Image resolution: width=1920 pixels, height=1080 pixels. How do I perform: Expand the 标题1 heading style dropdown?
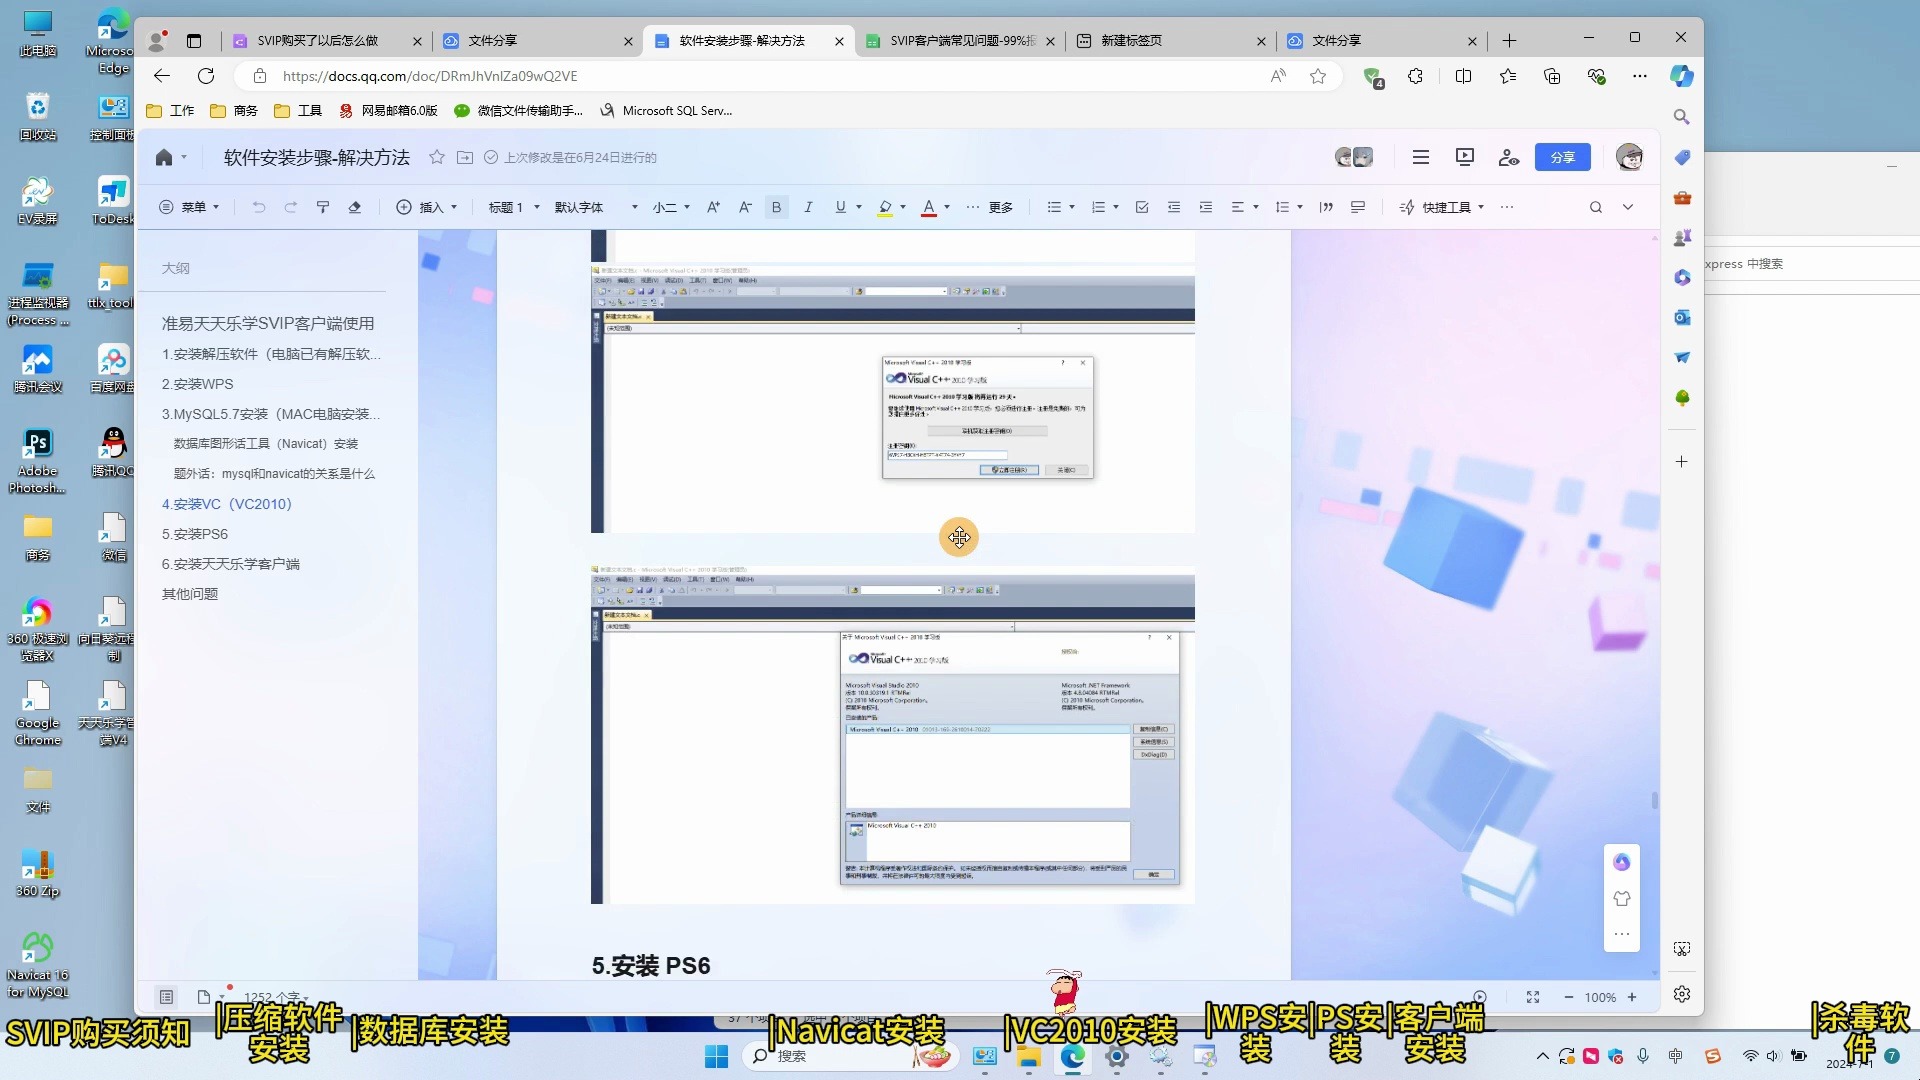pos(537,207)
